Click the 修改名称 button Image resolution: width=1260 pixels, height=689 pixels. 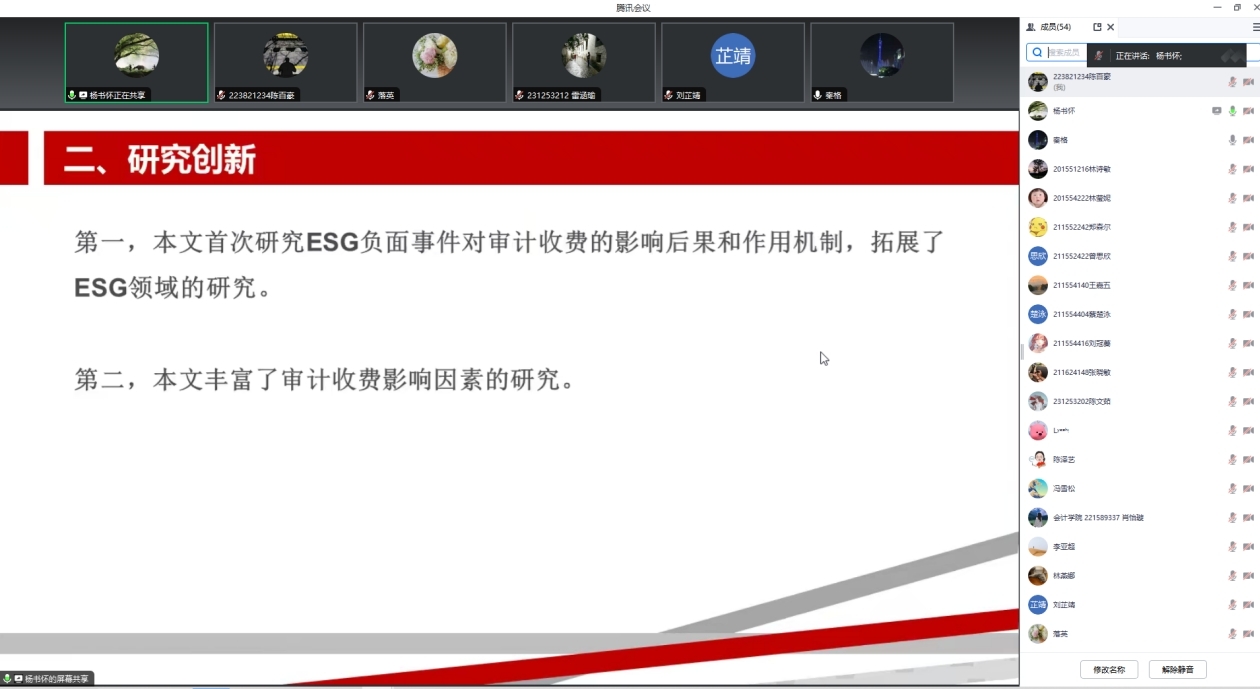pos(1108,670)
